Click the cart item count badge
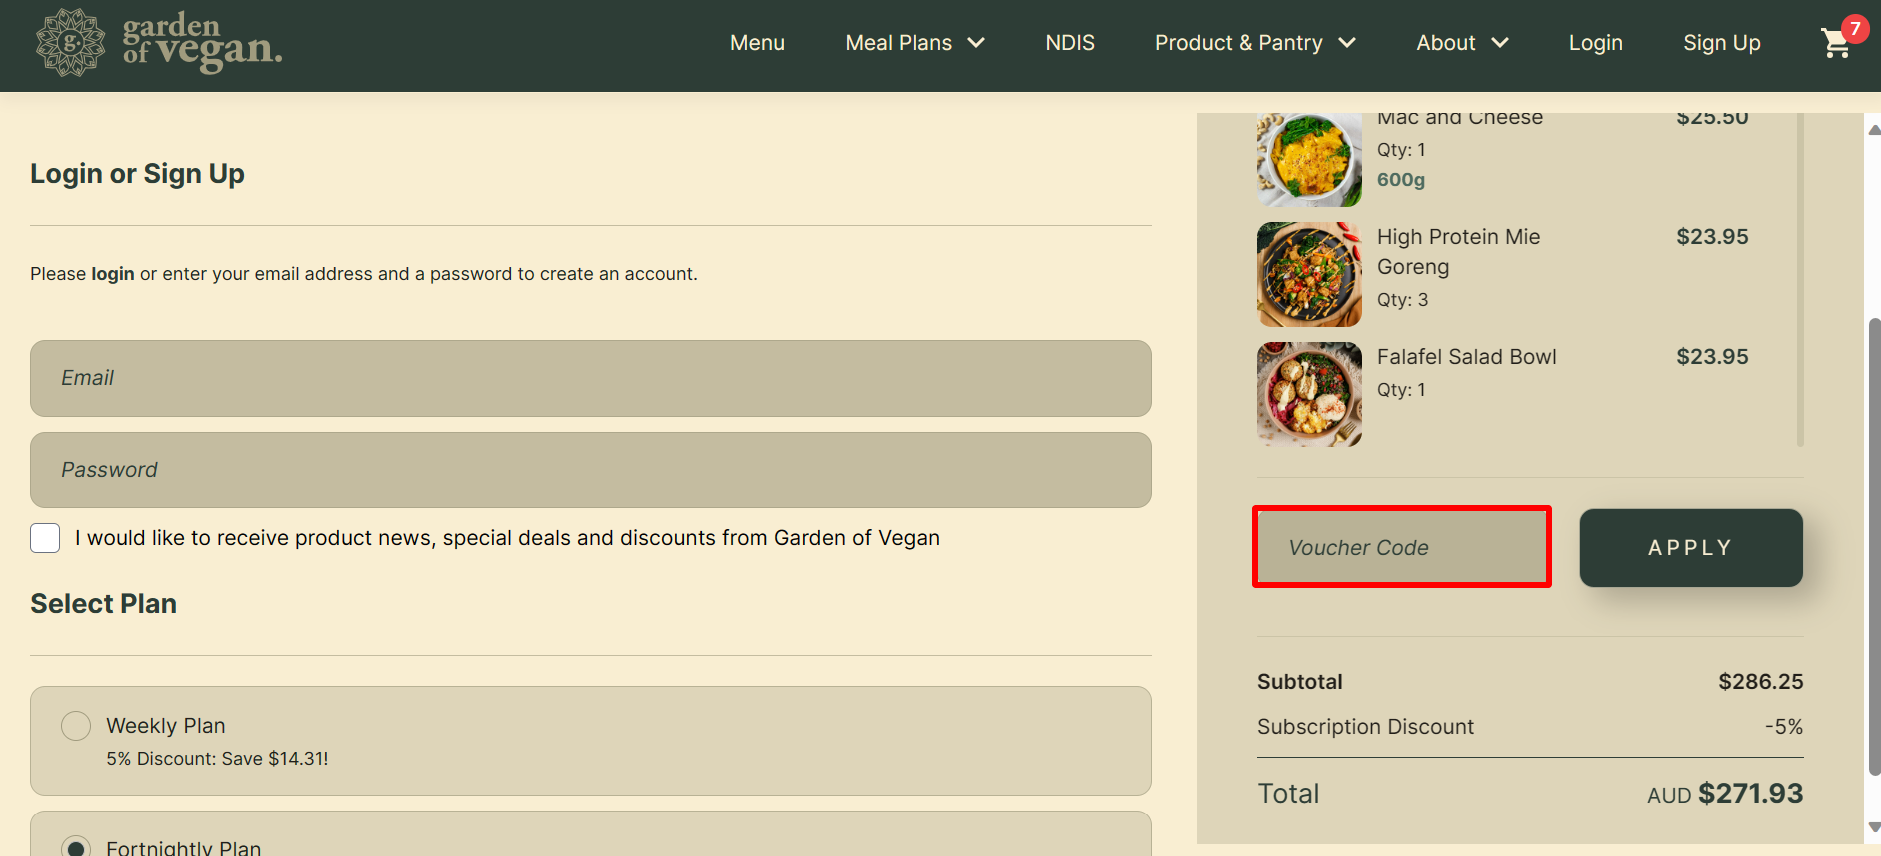The width and height of the screenshot is (1881, 856). [x=1857, y=28]
